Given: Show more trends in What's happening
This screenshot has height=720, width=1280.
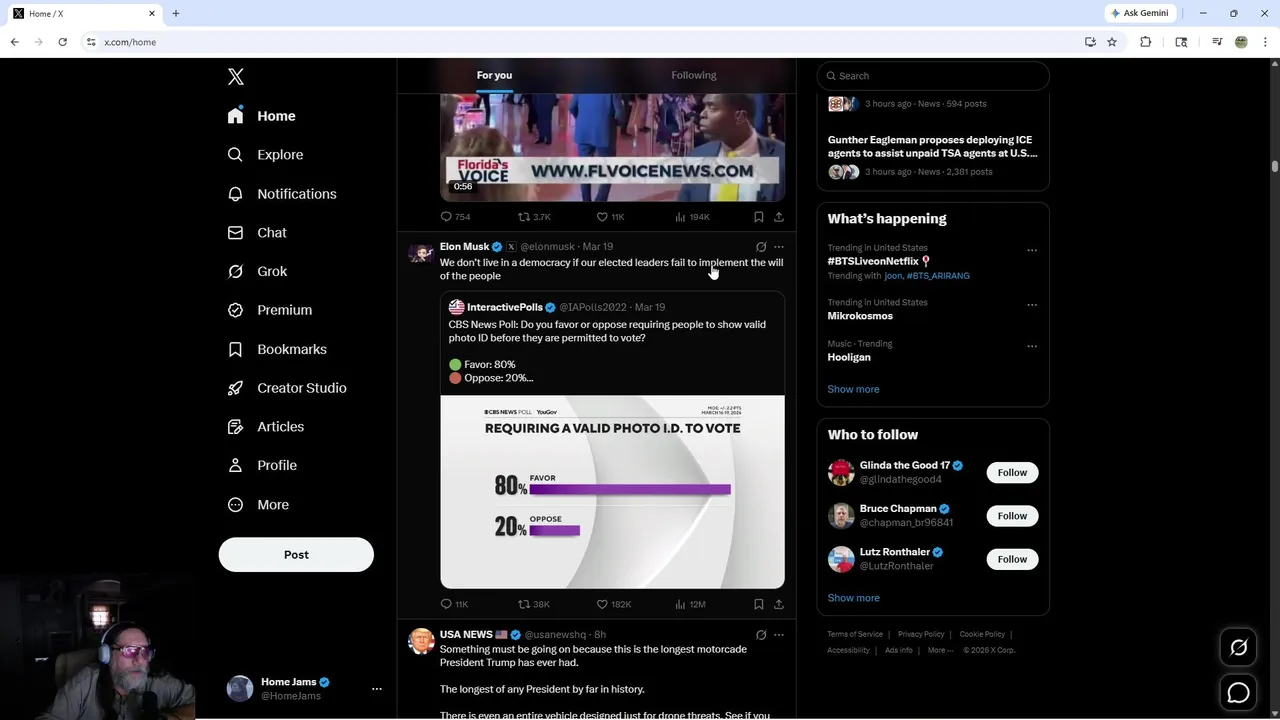Looking at the screenshot, I should (x=853, y=390).
